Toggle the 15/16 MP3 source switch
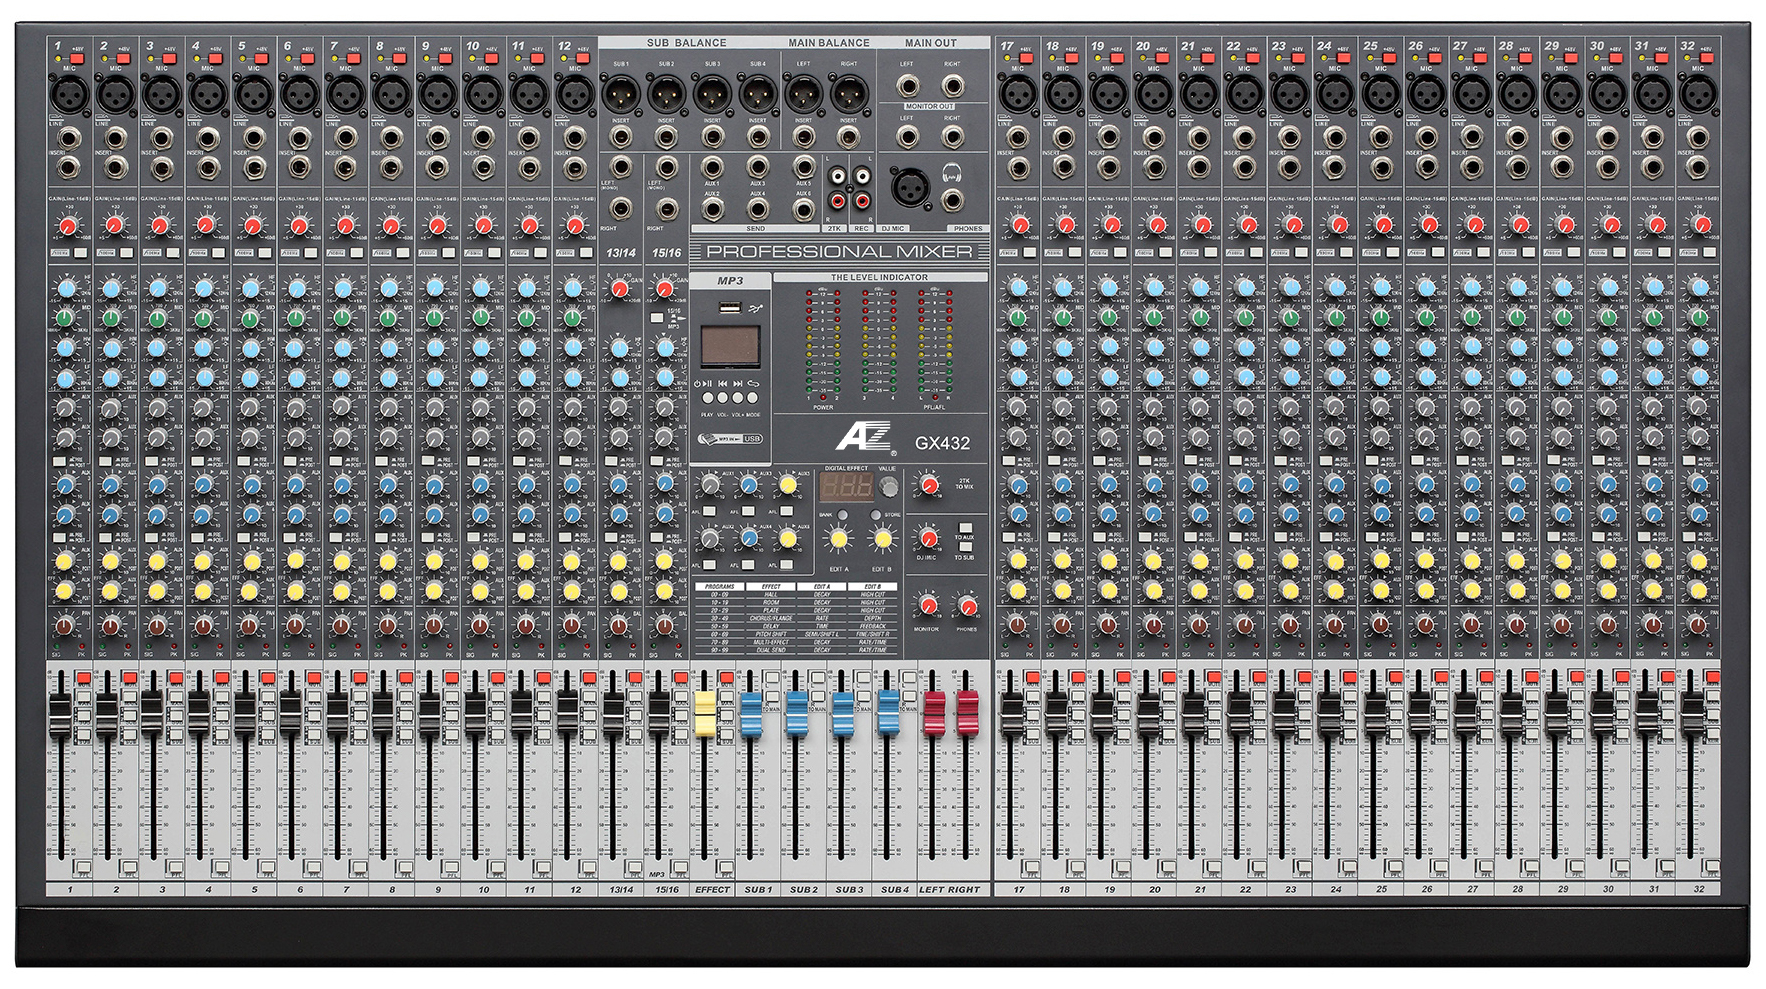Viewport: 1766px width, 989px height. pyautogui.click(x=657, y=318)
